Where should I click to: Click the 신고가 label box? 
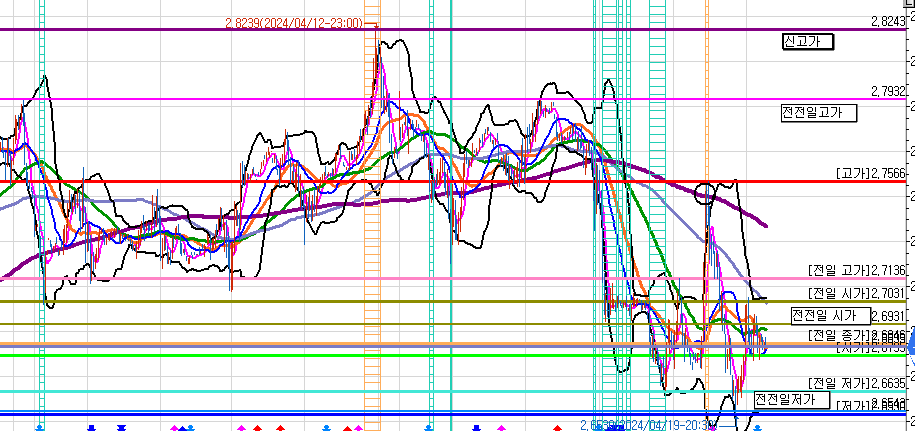tap(808, 41)
